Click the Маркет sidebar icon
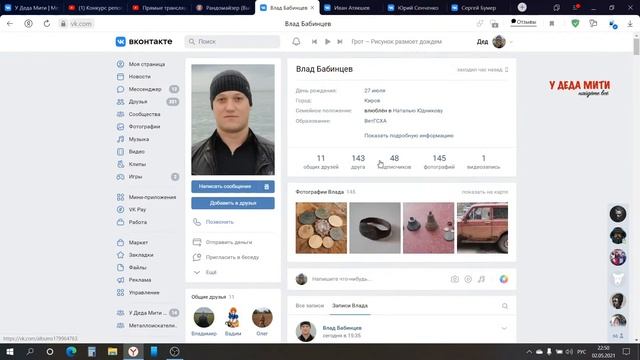This screenshot has width=640, height=360. (x=120, y=242)
